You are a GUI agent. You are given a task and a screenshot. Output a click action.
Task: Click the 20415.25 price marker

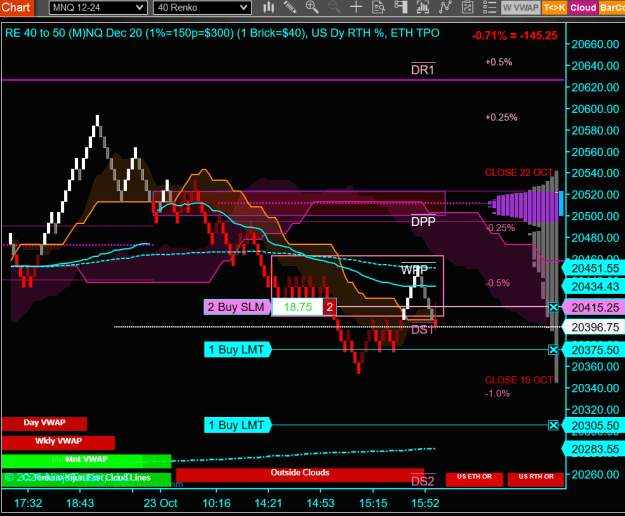click(594, 307)
